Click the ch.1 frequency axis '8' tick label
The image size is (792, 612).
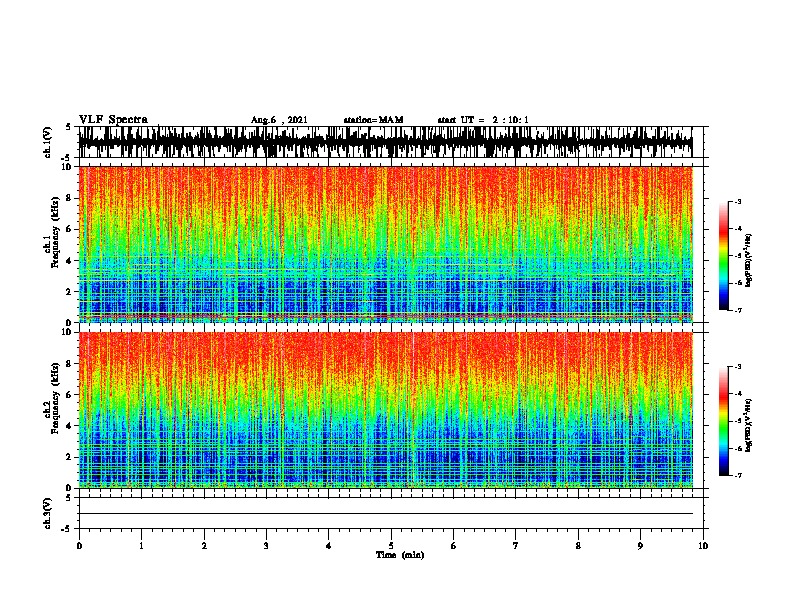tap(69, 198)
